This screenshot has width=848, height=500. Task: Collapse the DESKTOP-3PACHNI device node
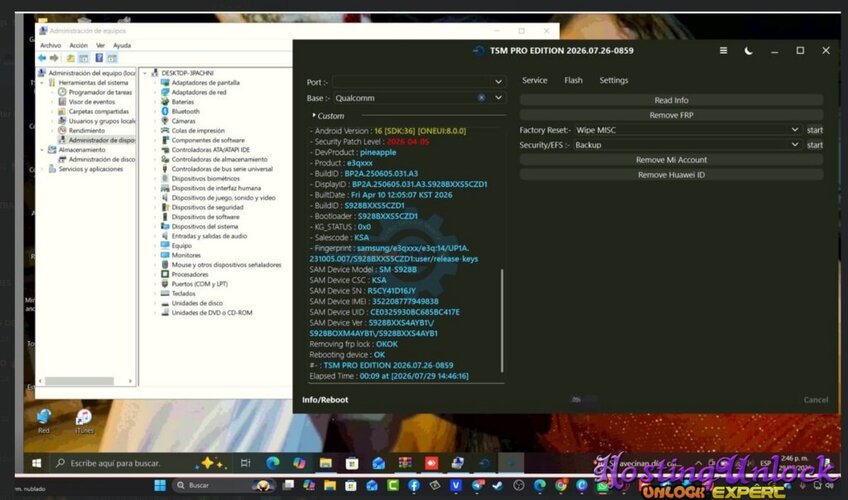(145, 73)
